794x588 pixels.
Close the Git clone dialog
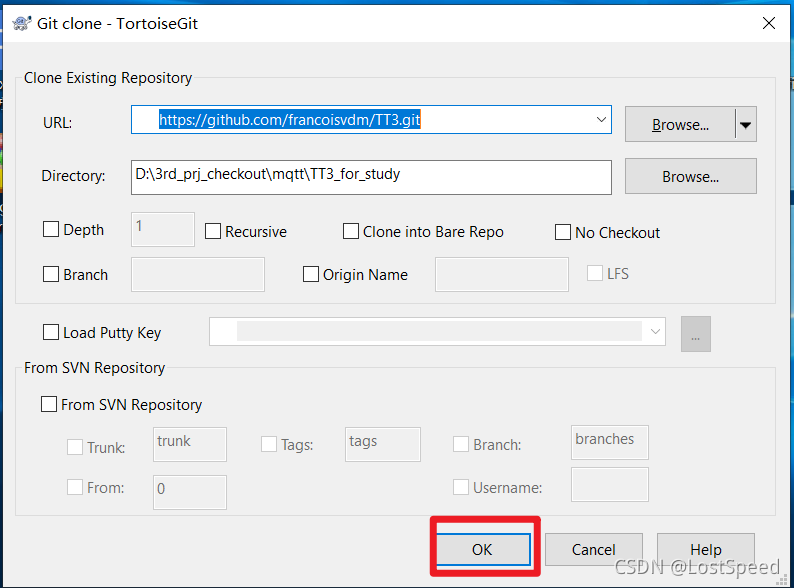coord(769,23)
